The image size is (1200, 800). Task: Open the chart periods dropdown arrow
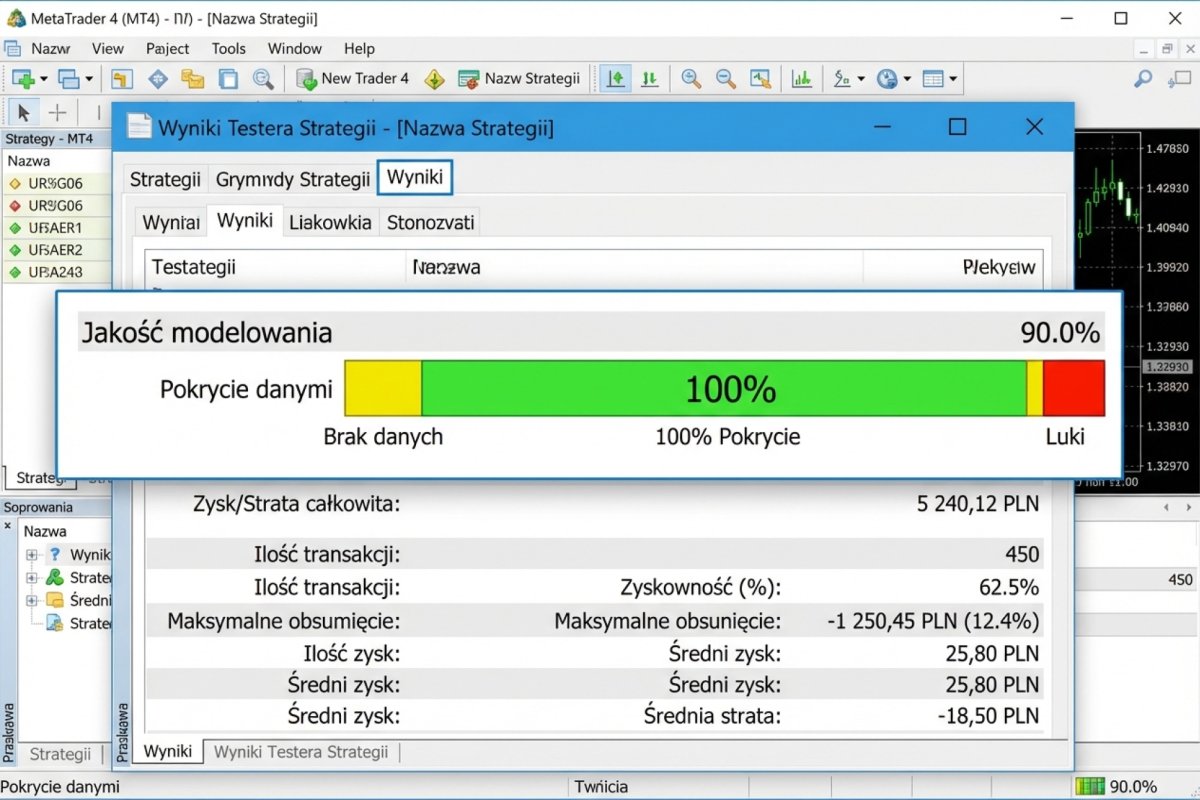[906, 78]
